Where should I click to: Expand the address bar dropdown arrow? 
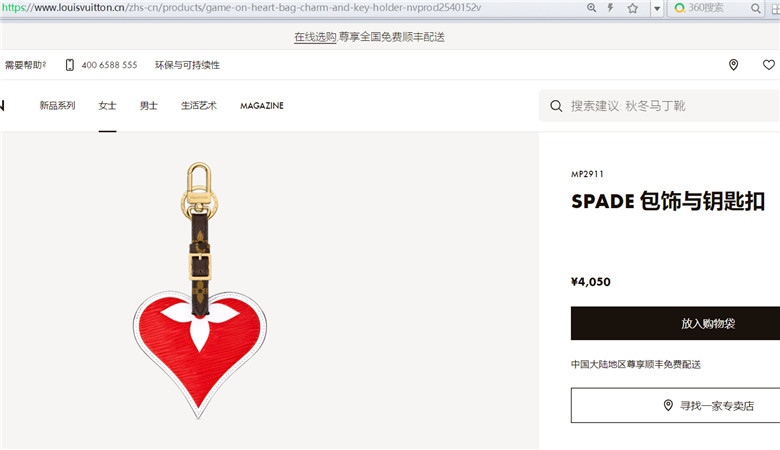[657, 8]
